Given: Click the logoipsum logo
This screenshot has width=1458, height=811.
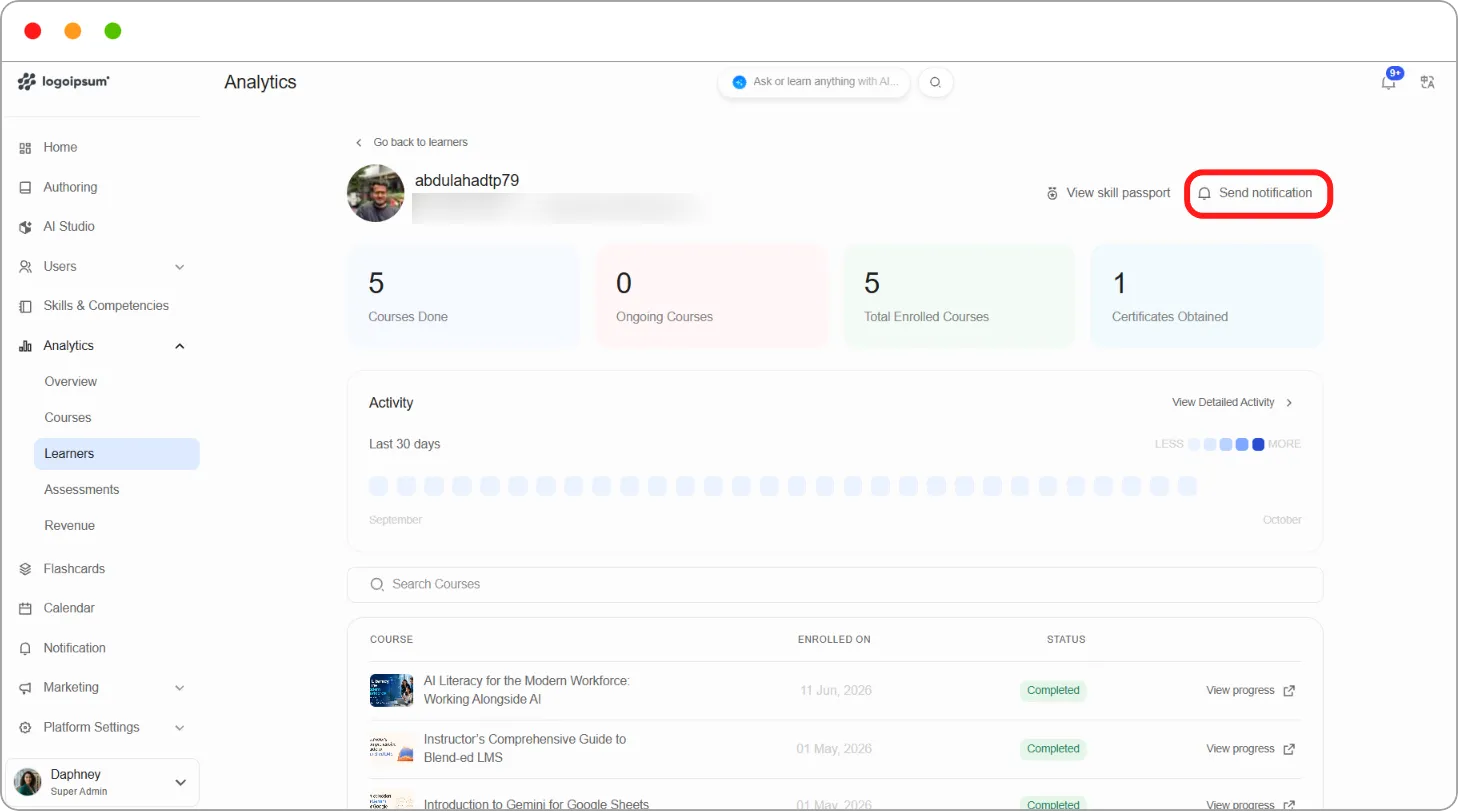Looking at the screenshot, I should (x=64, y=82).
